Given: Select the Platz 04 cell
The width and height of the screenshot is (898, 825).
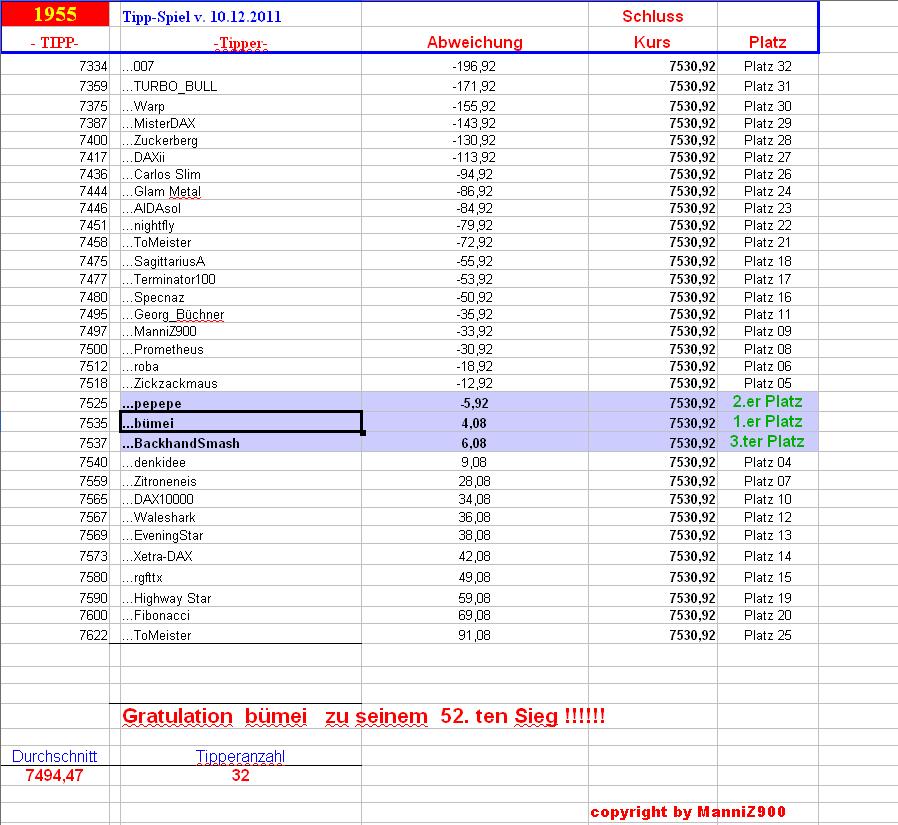Looking at the screenshot, I should tap(767, 462).
